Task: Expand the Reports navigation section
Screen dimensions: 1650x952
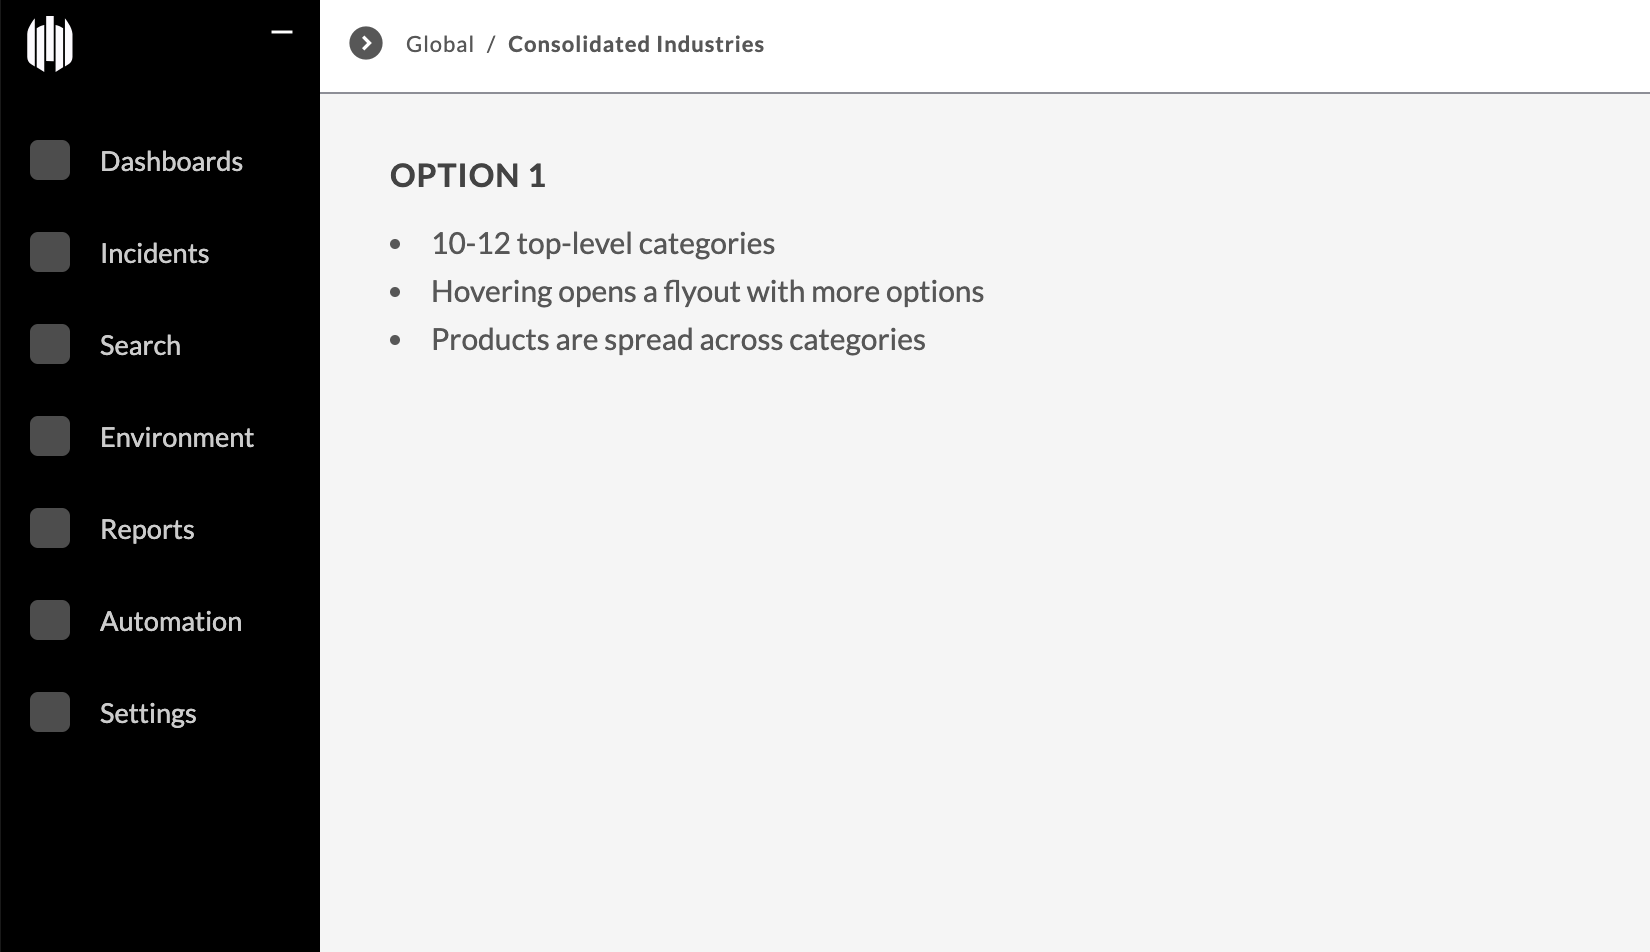Action: click(146, 528)
